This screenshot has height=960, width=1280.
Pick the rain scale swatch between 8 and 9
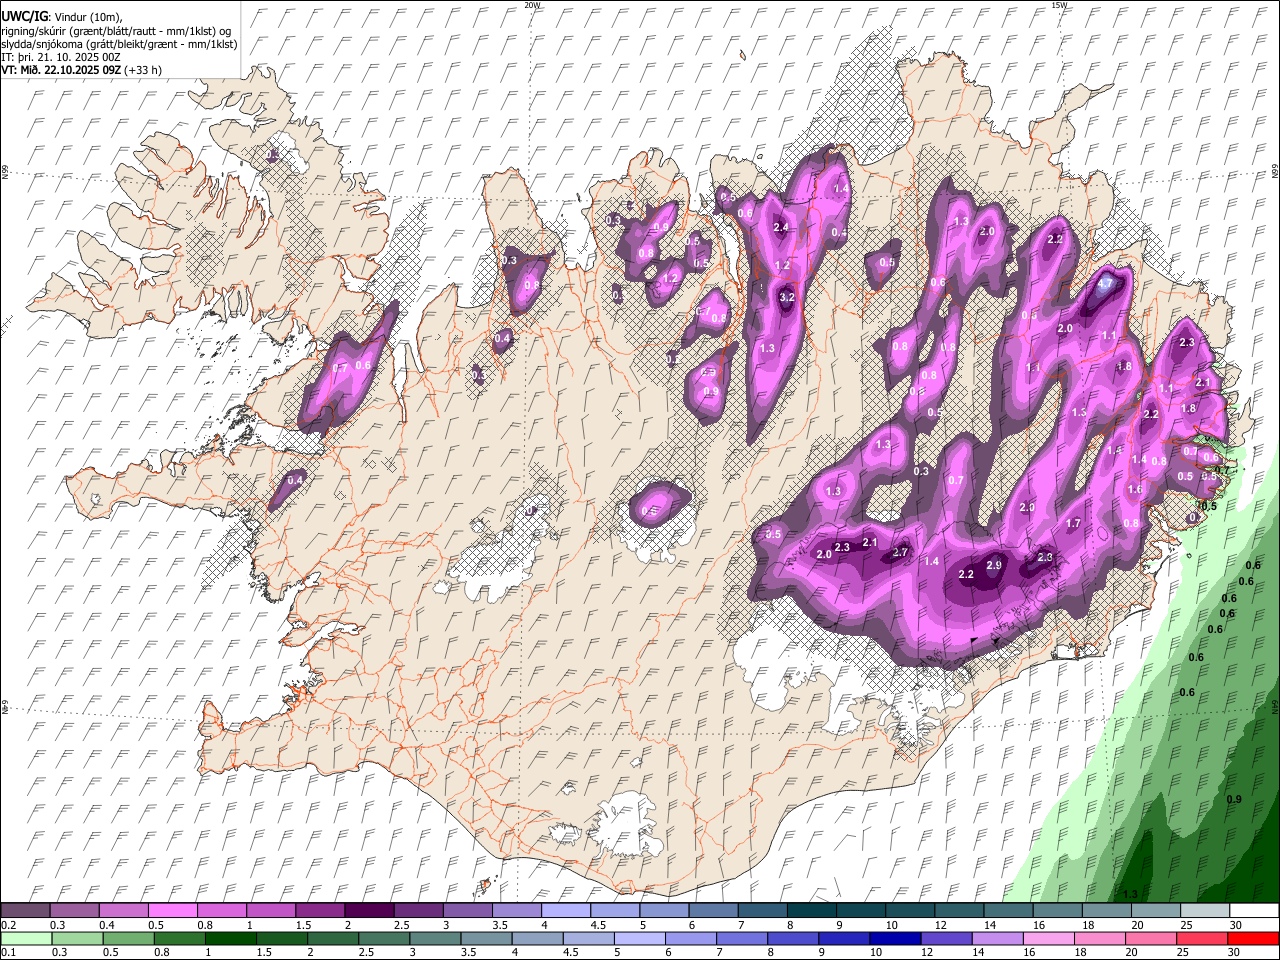pos(793,939)
